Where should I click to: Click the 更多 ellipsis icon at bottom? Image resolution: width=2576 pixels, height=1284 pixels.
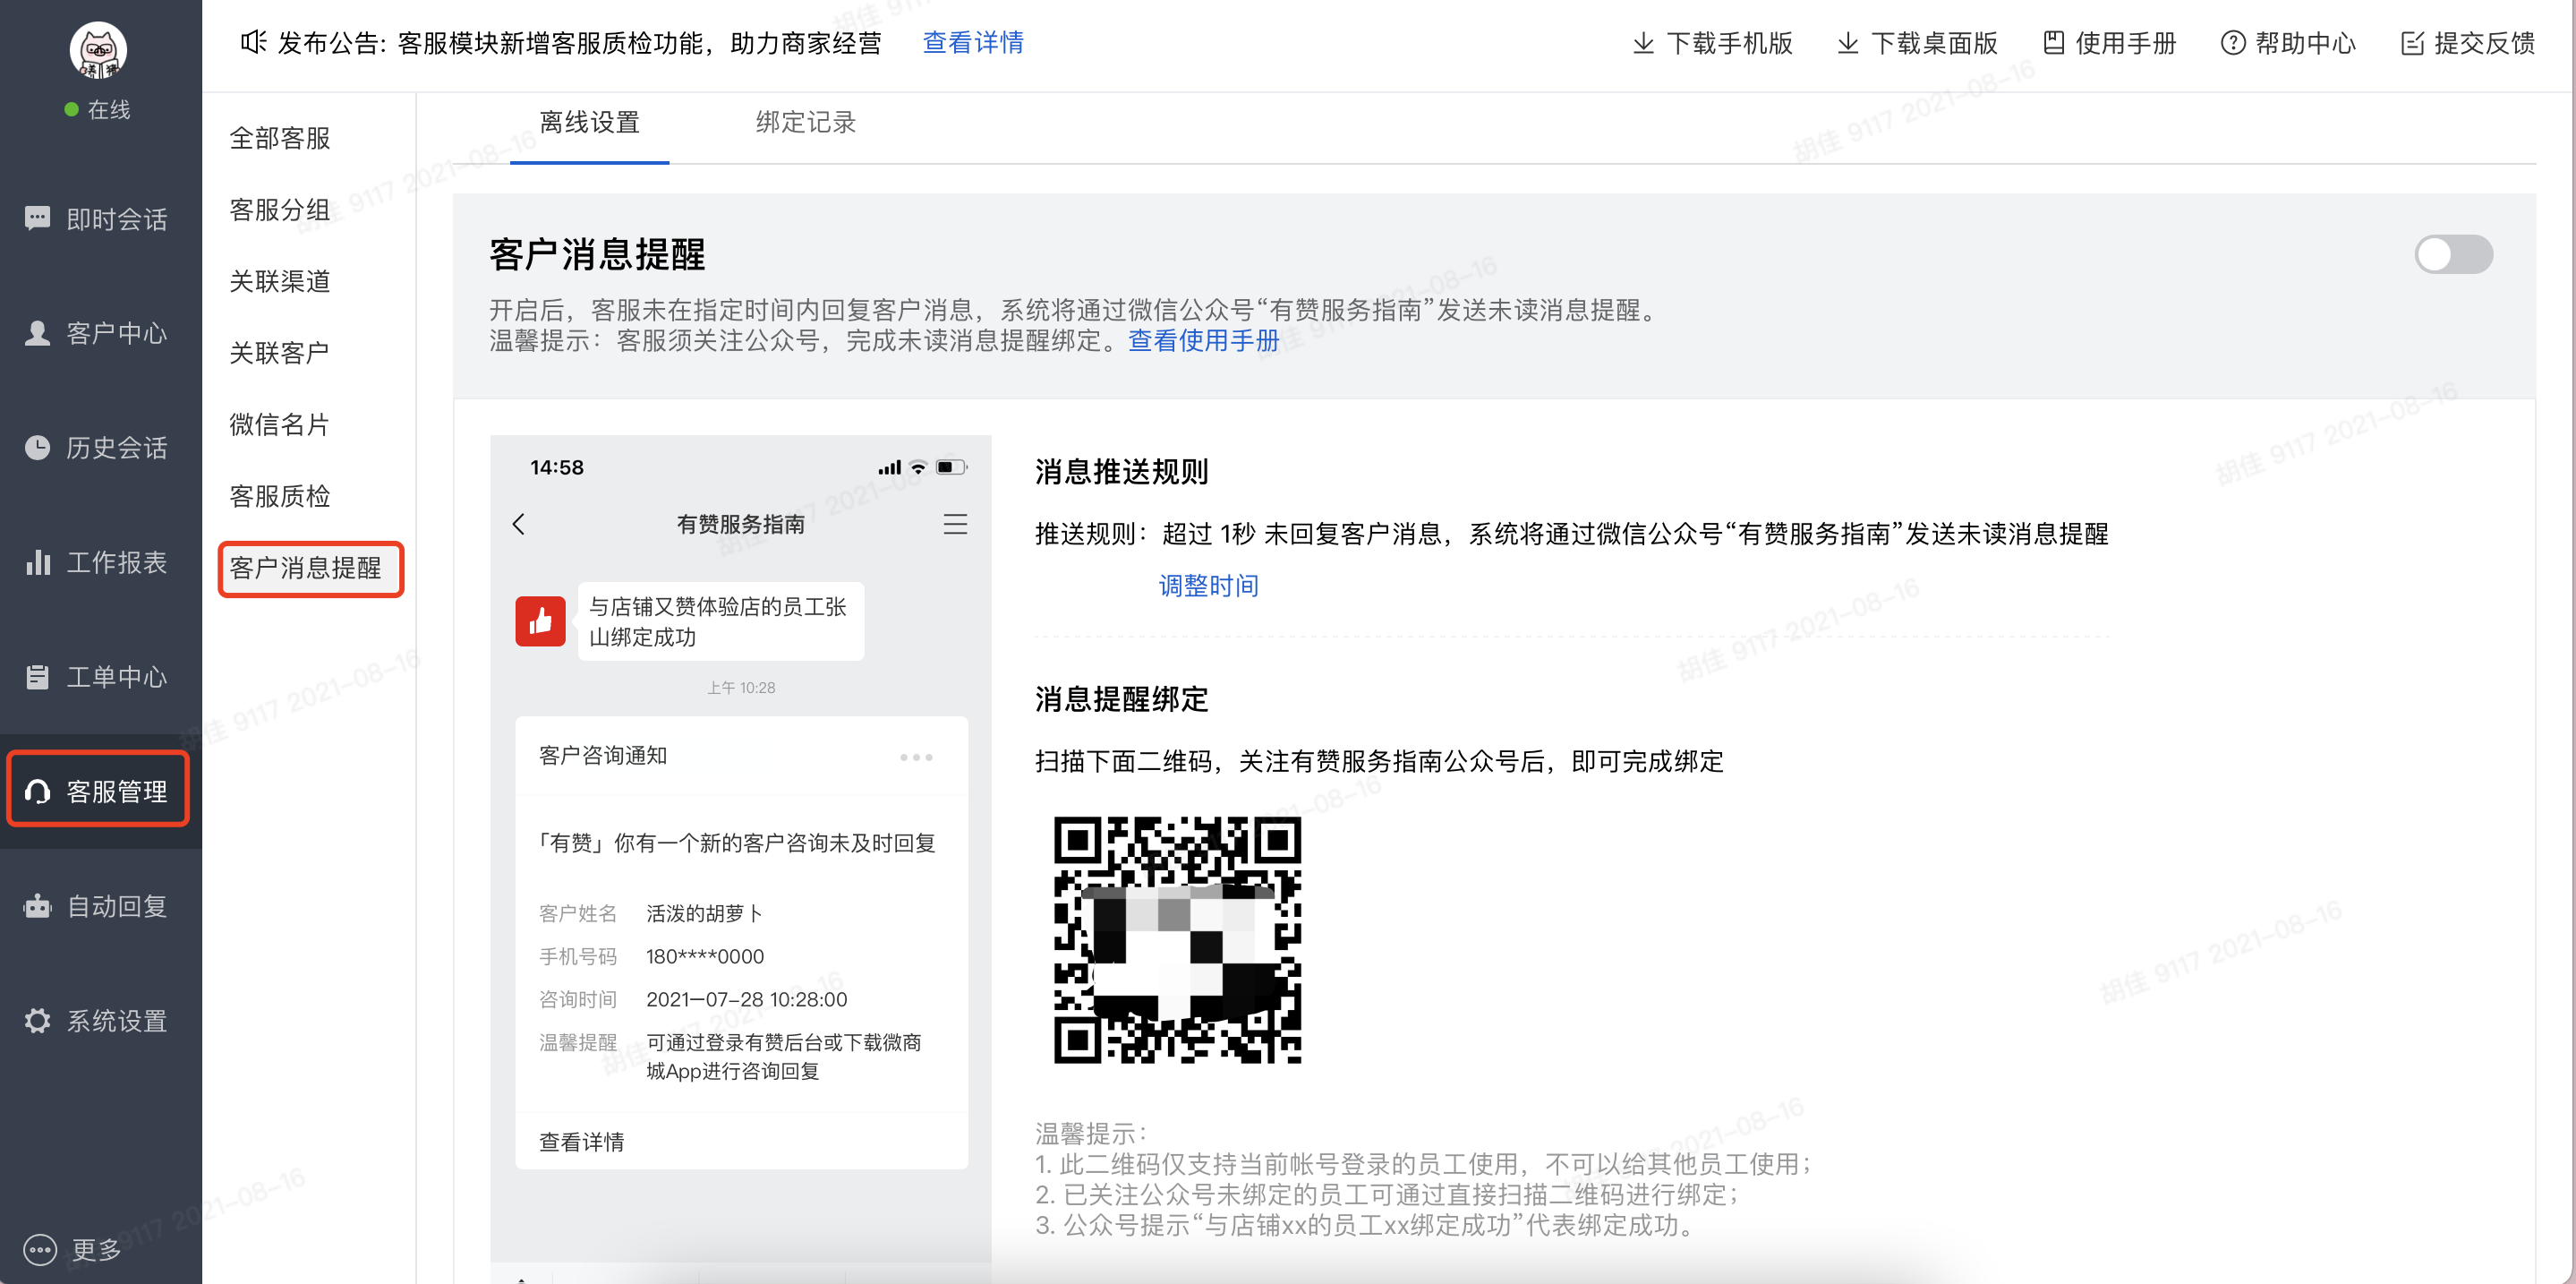tap(40, 1249)
